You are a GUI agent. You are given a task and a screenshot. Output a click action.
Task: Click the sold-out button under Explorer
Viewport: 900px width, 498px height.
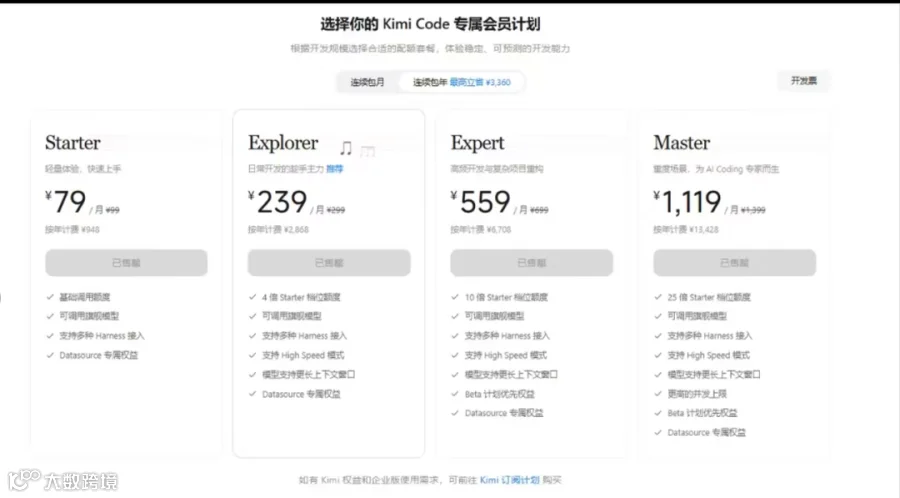coord(329,263)
